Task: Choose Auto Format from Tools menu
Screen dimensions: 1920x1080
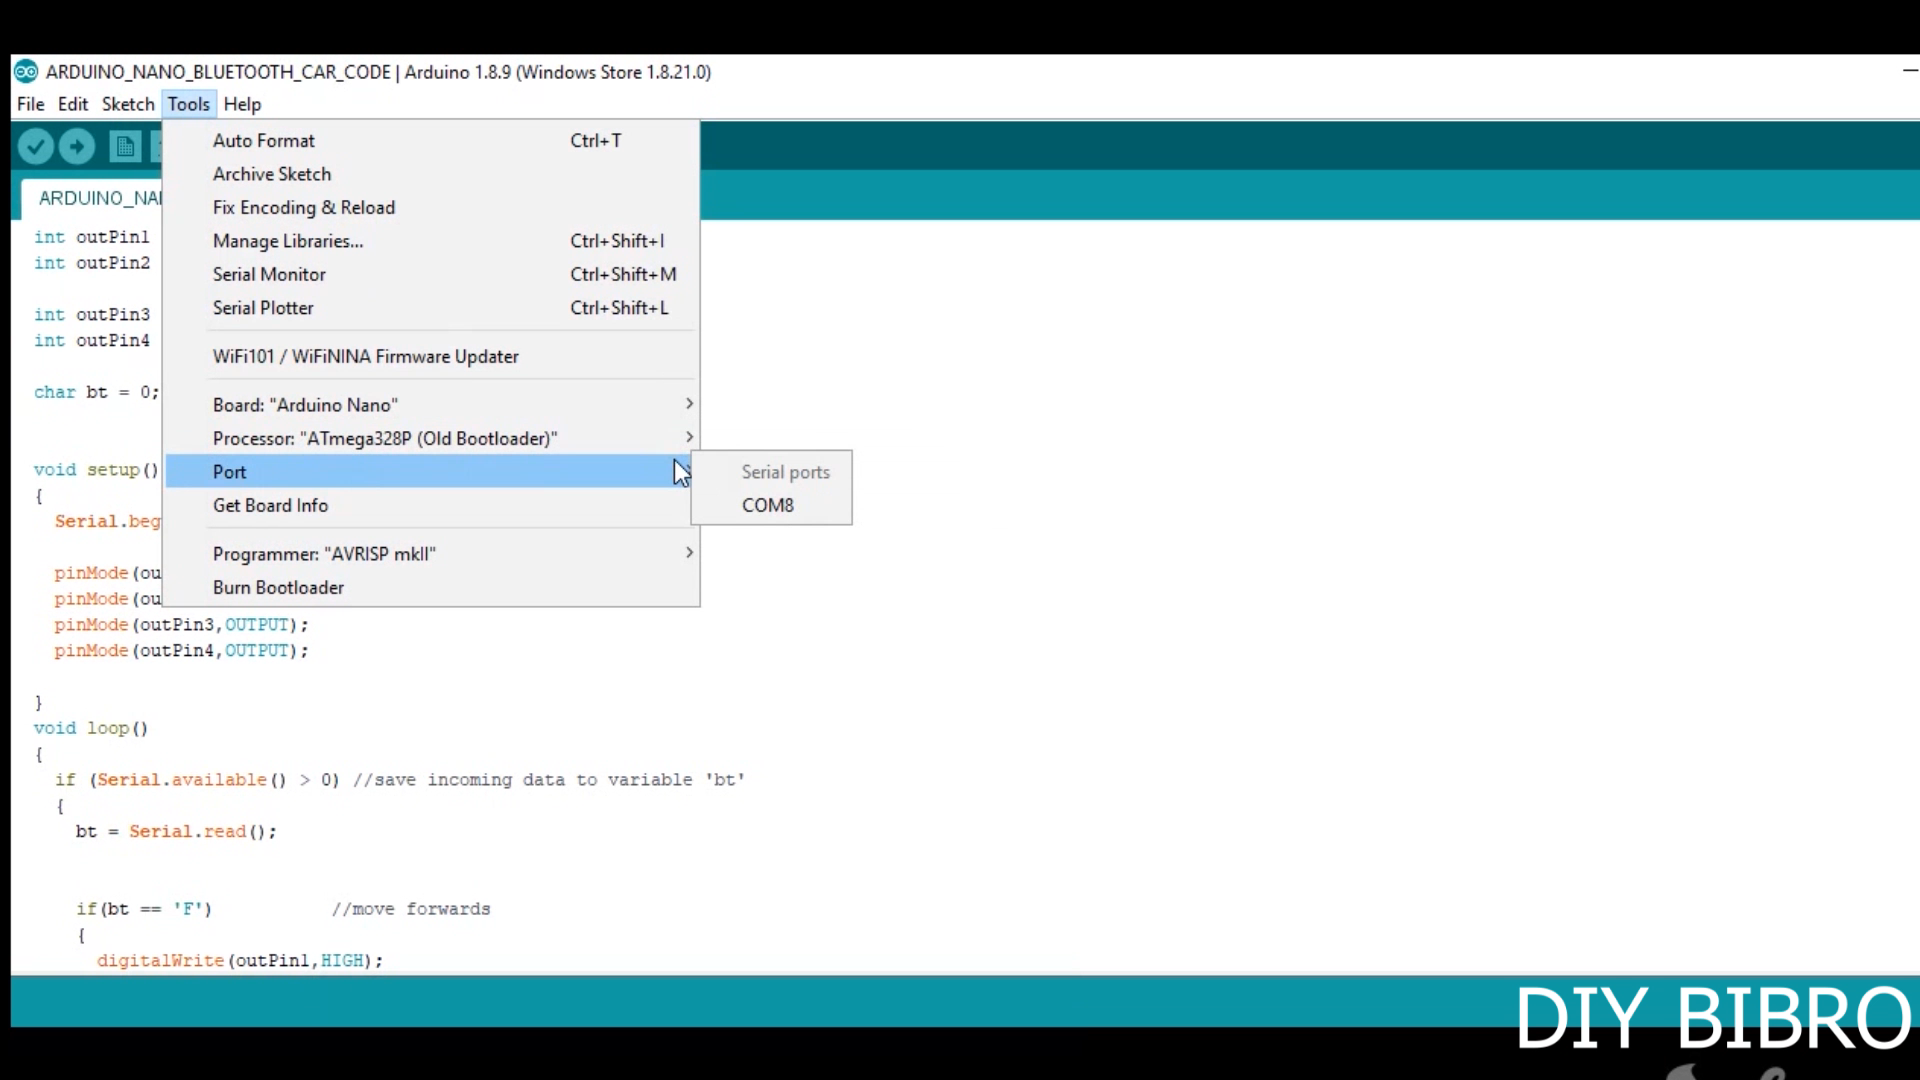Action: pos(264,141)
